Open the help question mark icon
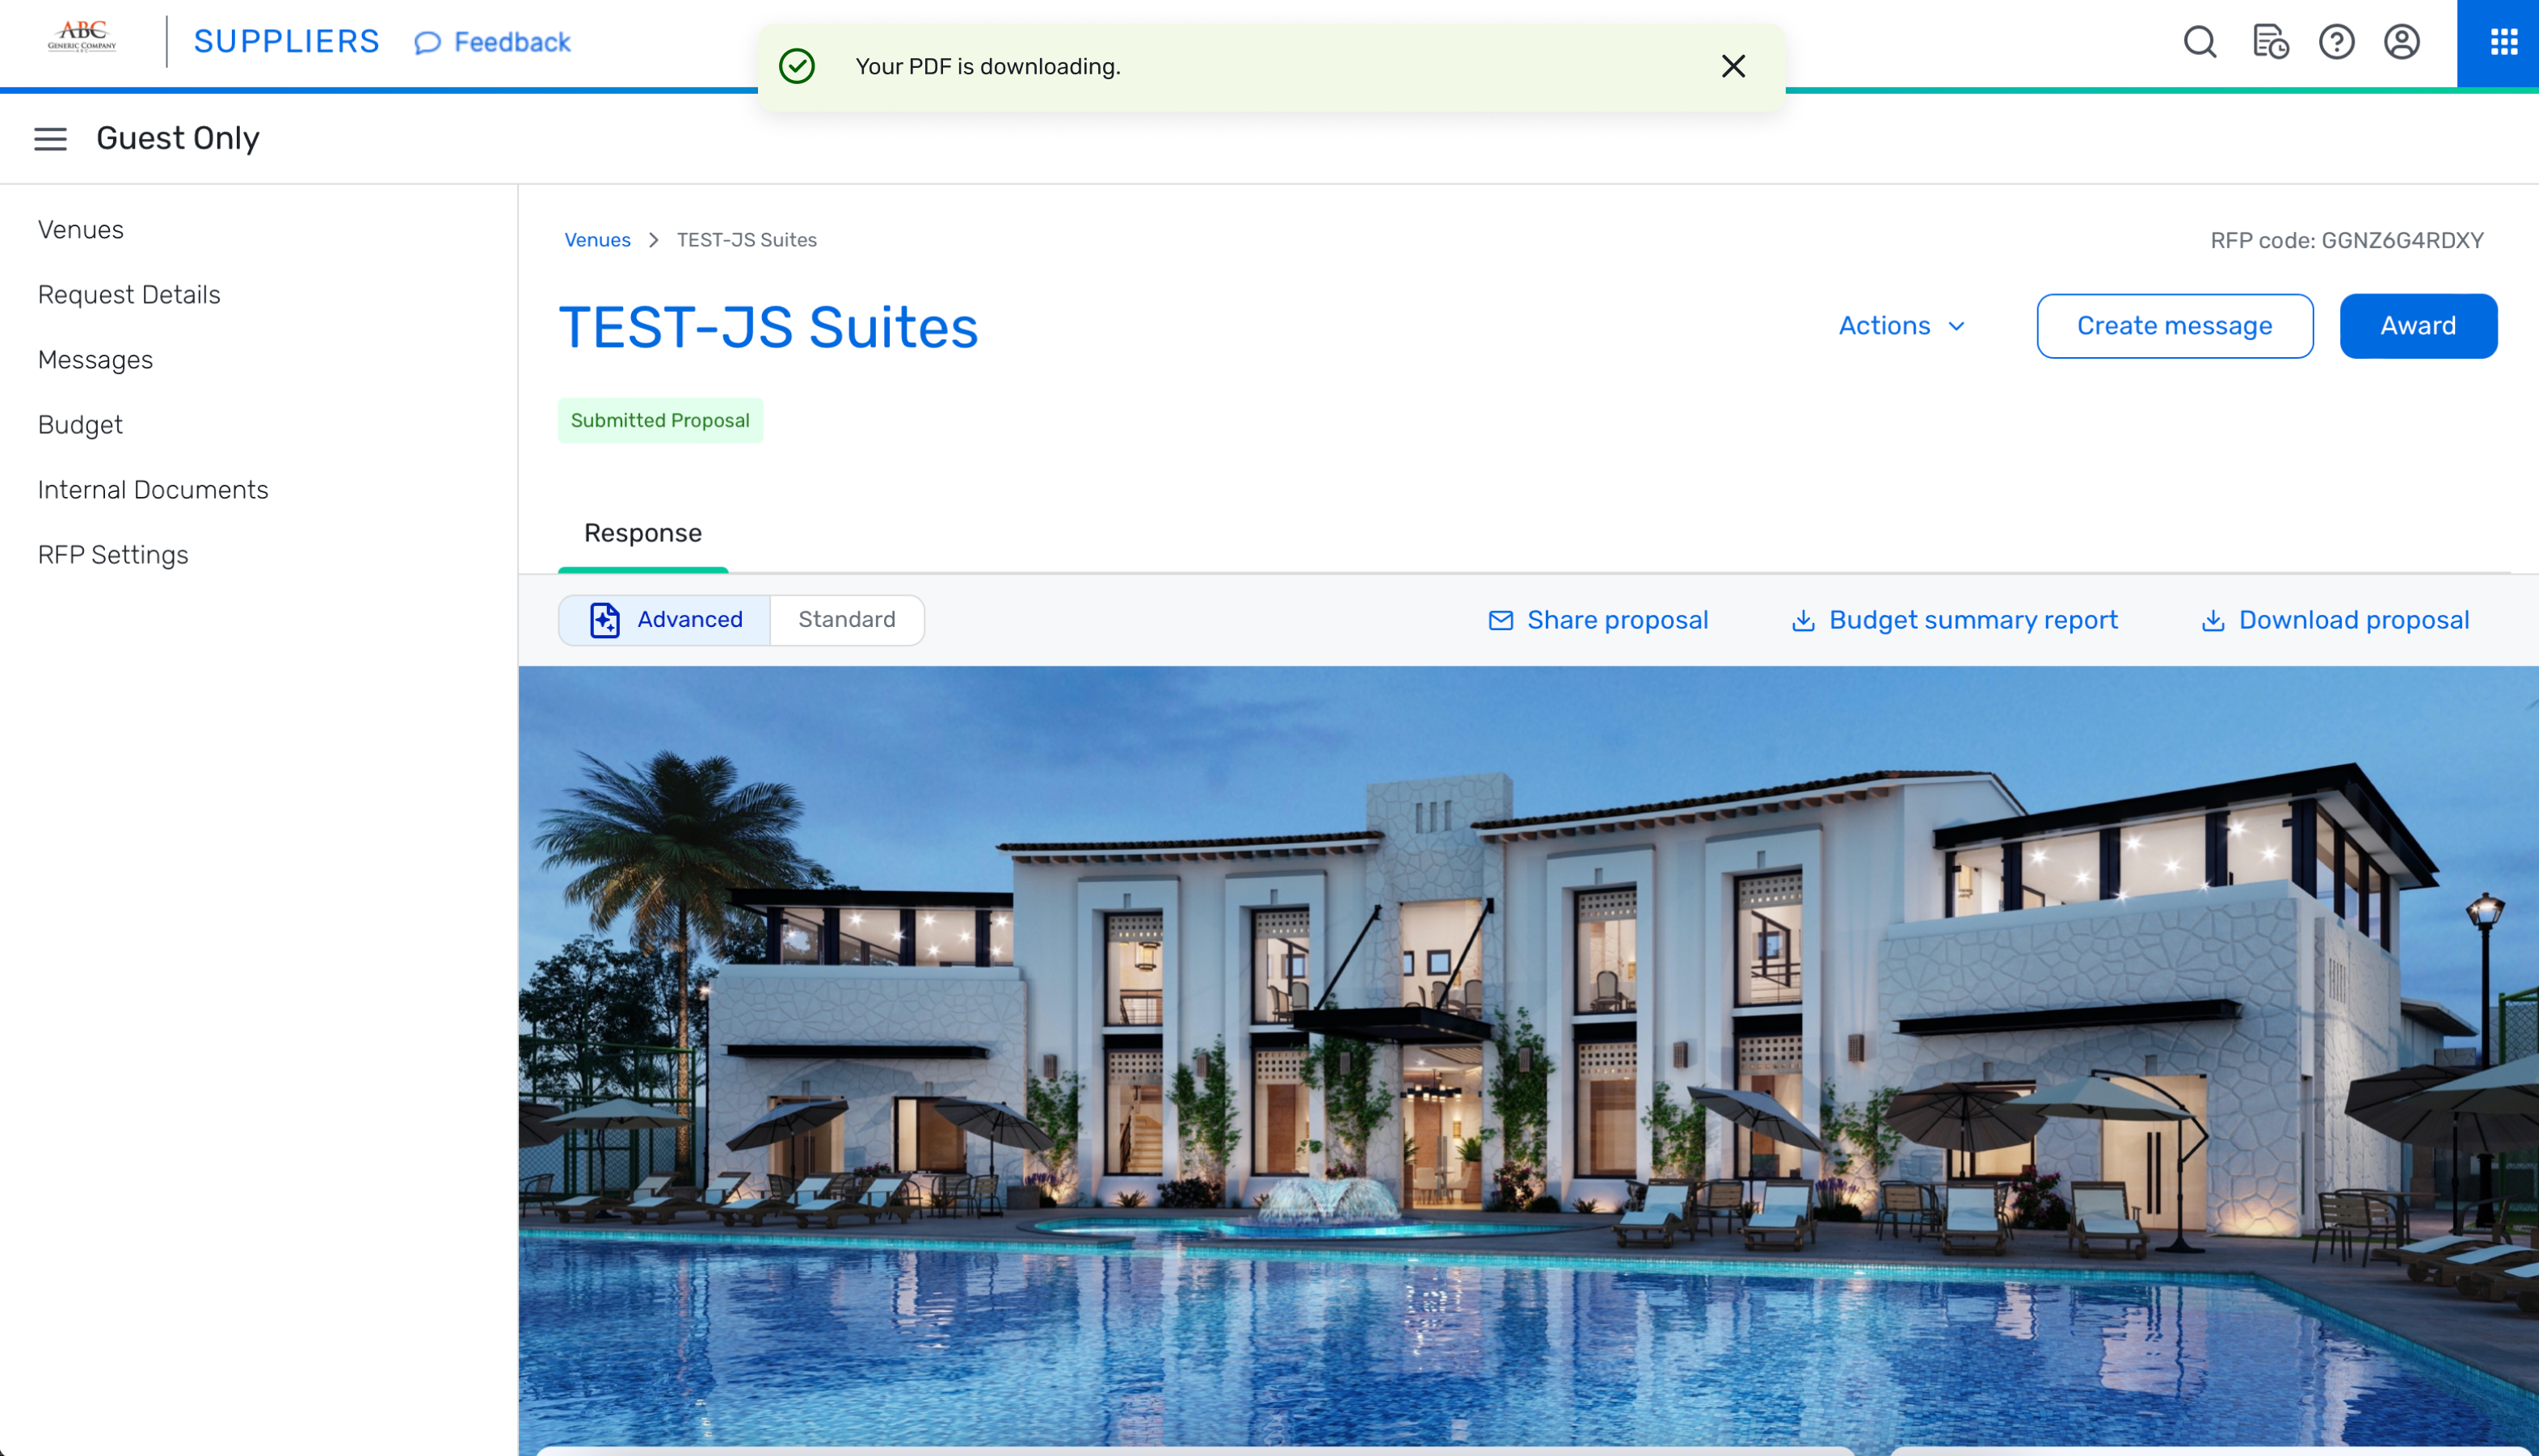 (2336, 42)
